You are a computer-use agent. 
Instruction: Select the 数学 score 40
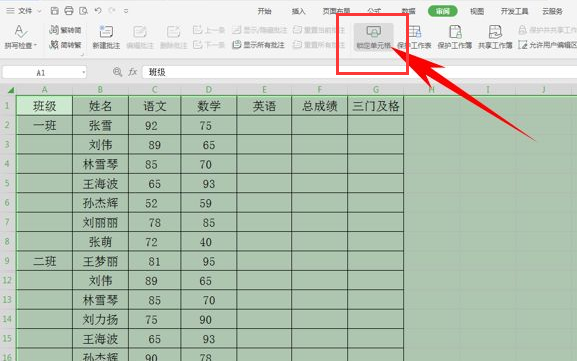click(x=209, y=242)
